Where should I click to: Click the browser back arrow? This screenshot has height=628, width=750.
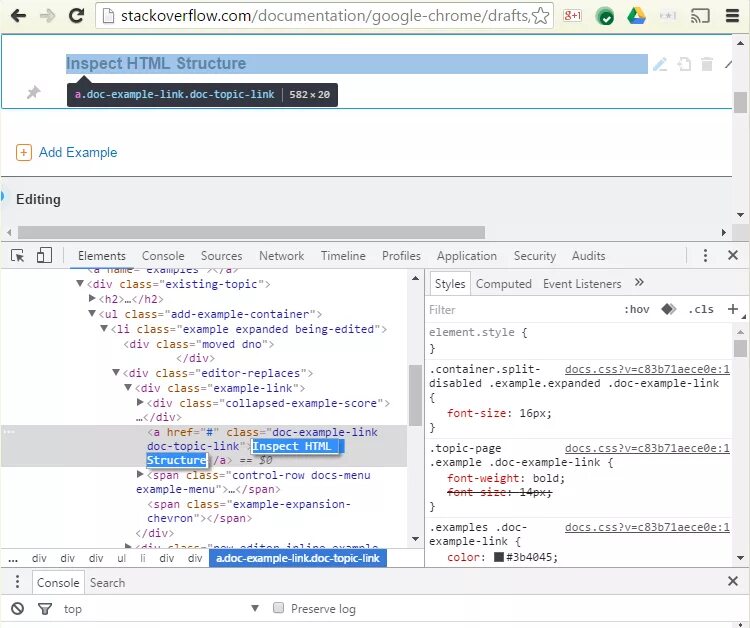[18, 16]
